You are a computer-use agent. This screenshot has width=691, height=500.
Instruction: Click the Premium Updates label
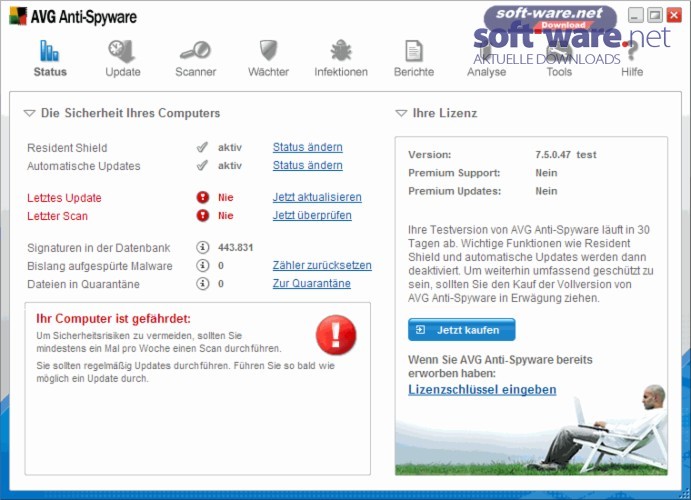coord(454,191)
